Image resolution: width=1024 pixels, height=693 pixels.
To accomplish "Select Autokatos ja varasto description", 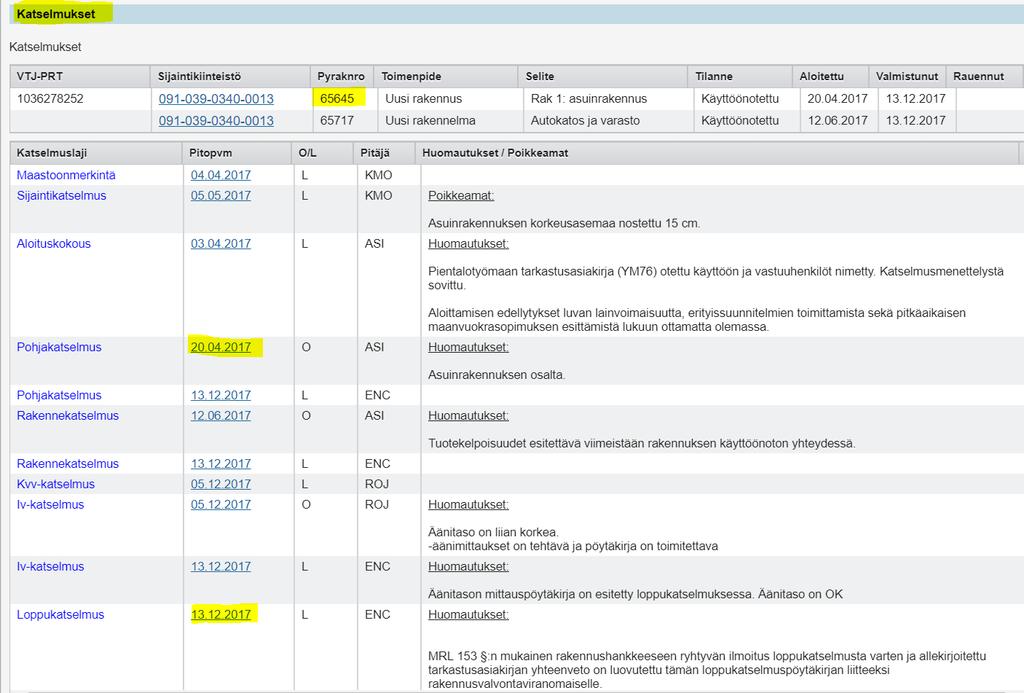I will coord(585,121).
